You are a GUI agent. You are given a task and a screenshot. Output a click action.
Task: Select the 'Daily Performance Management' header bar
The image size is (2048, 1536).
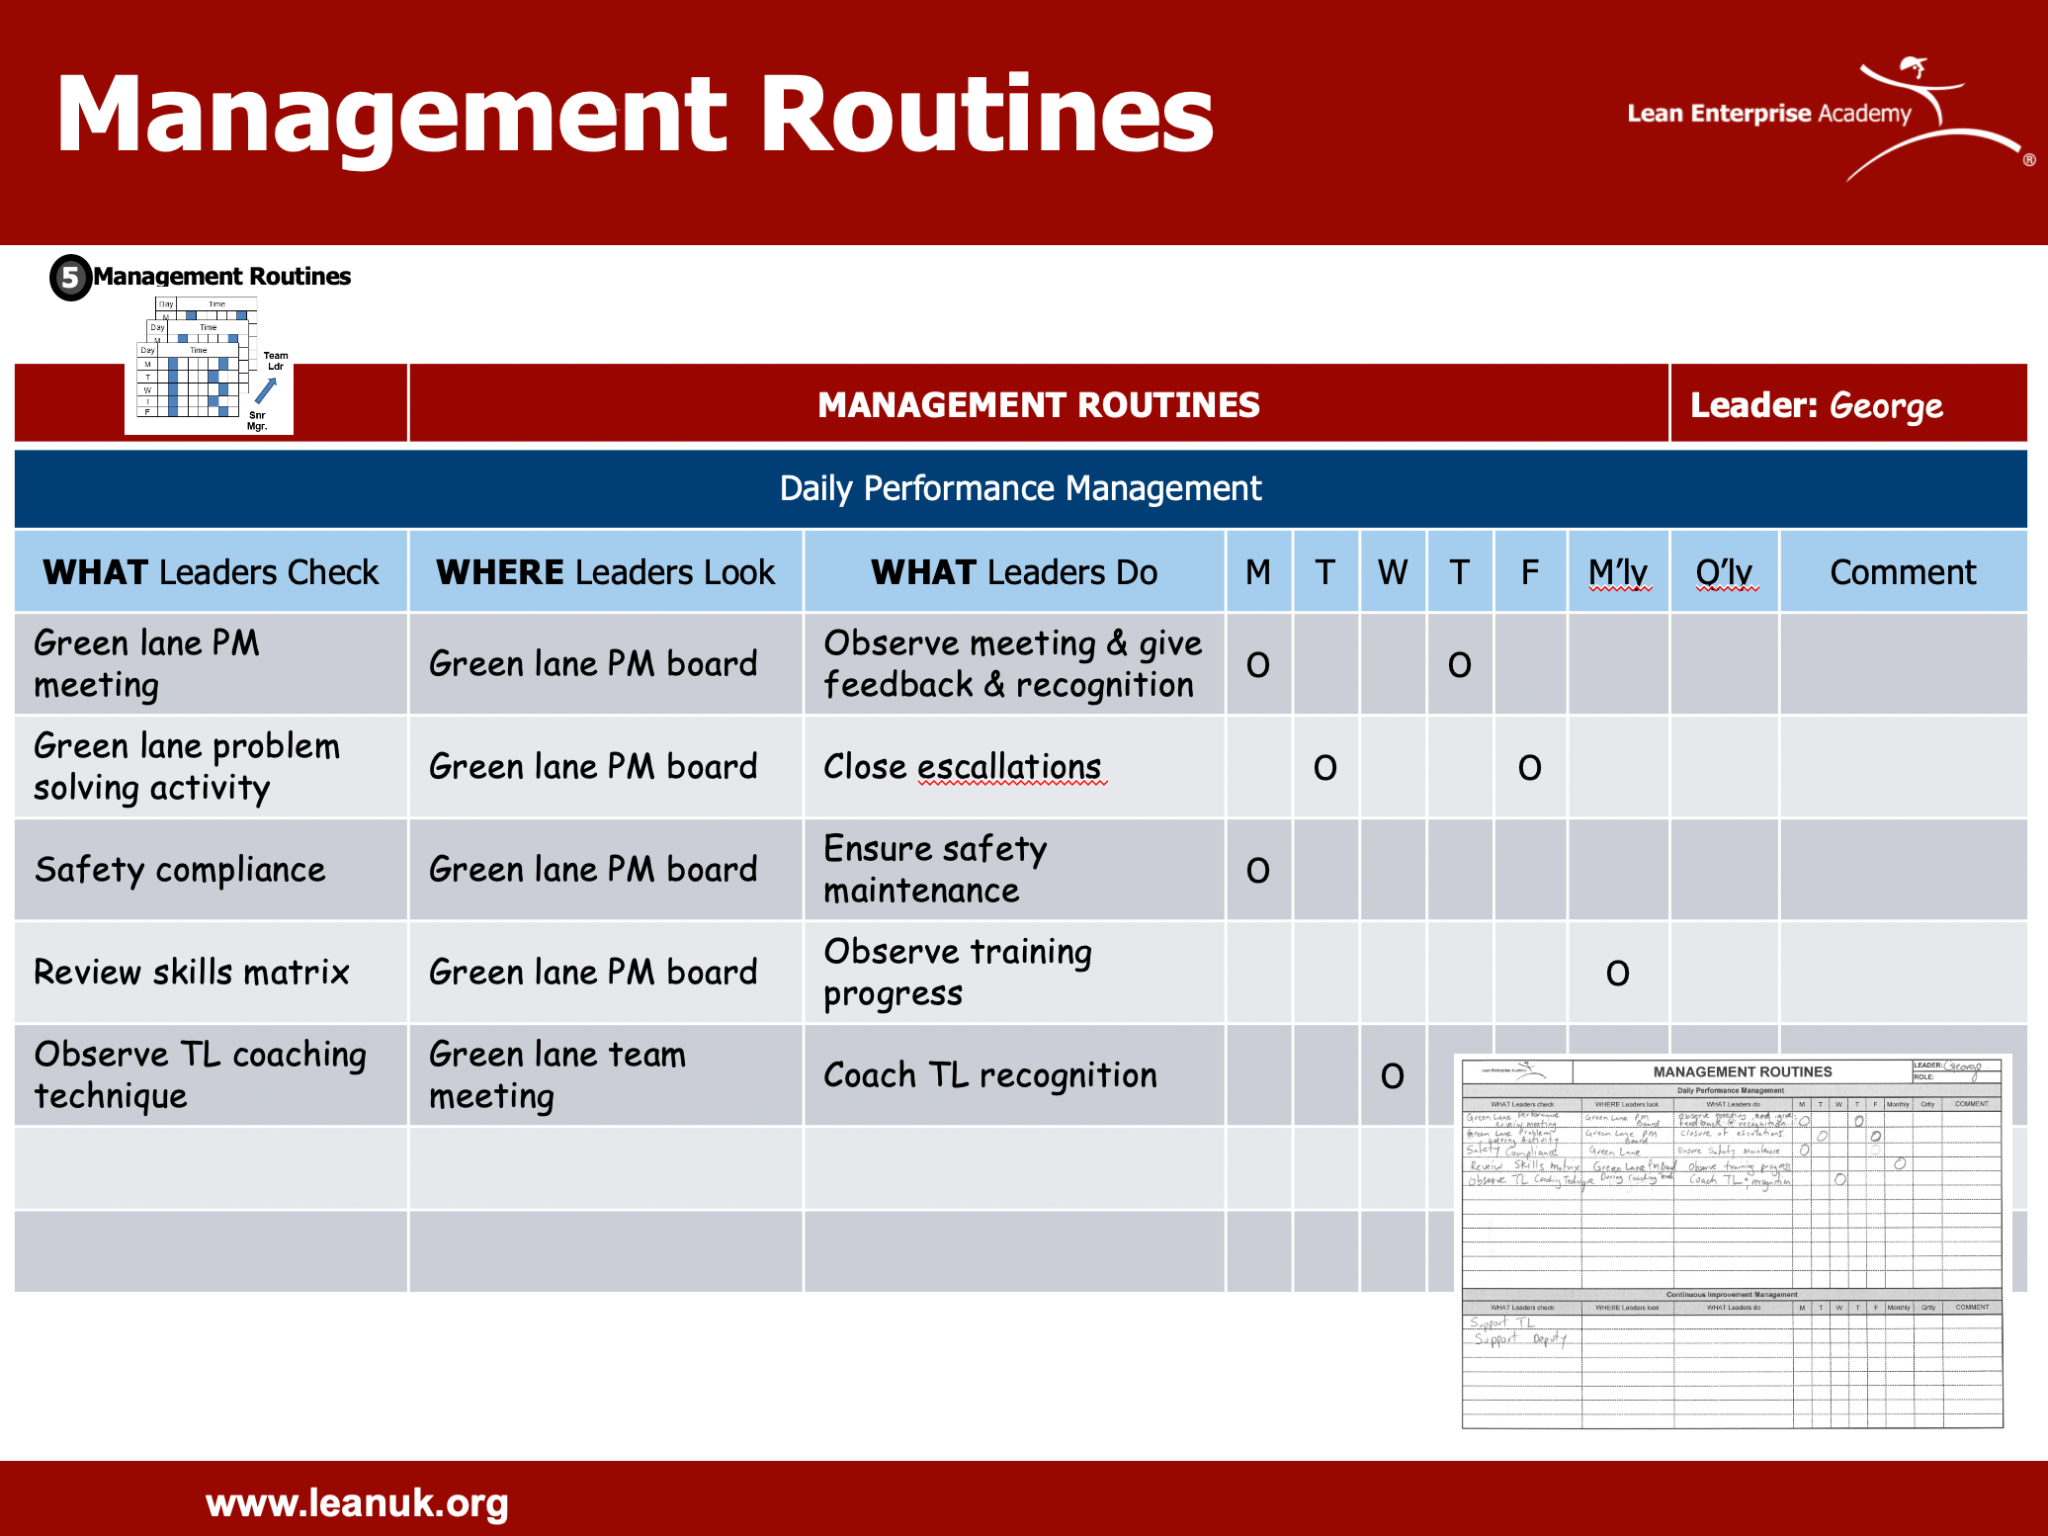point(1020,488)
